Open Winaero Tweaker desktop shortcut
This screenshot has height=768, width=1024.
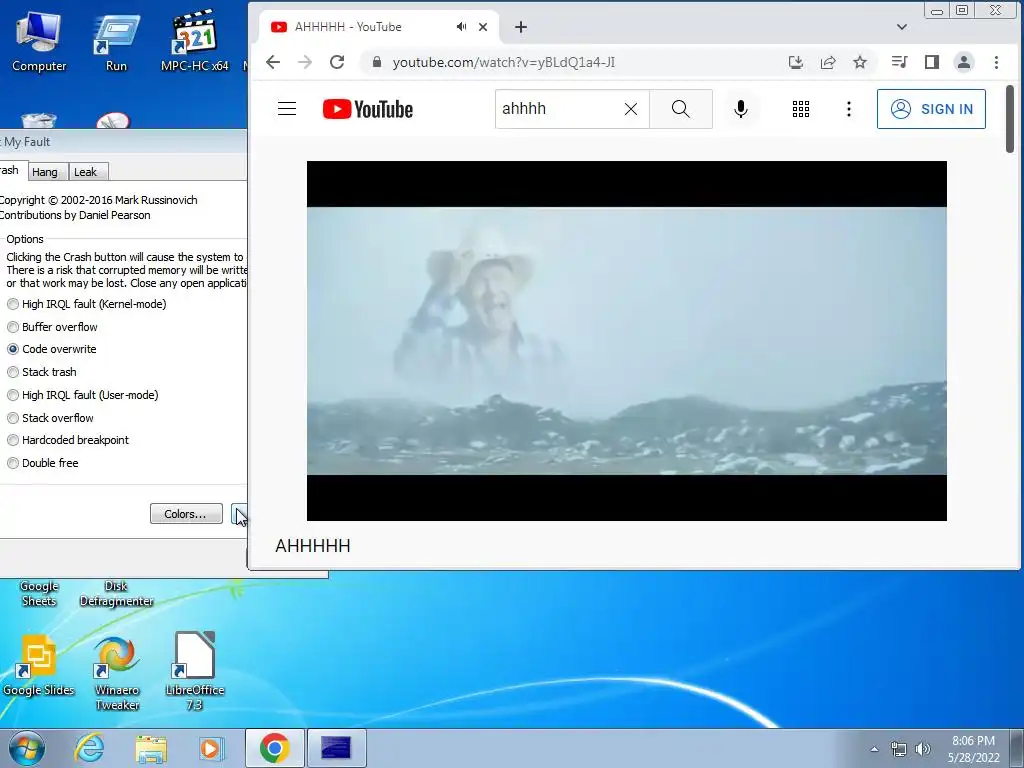[x=117, y=673]
